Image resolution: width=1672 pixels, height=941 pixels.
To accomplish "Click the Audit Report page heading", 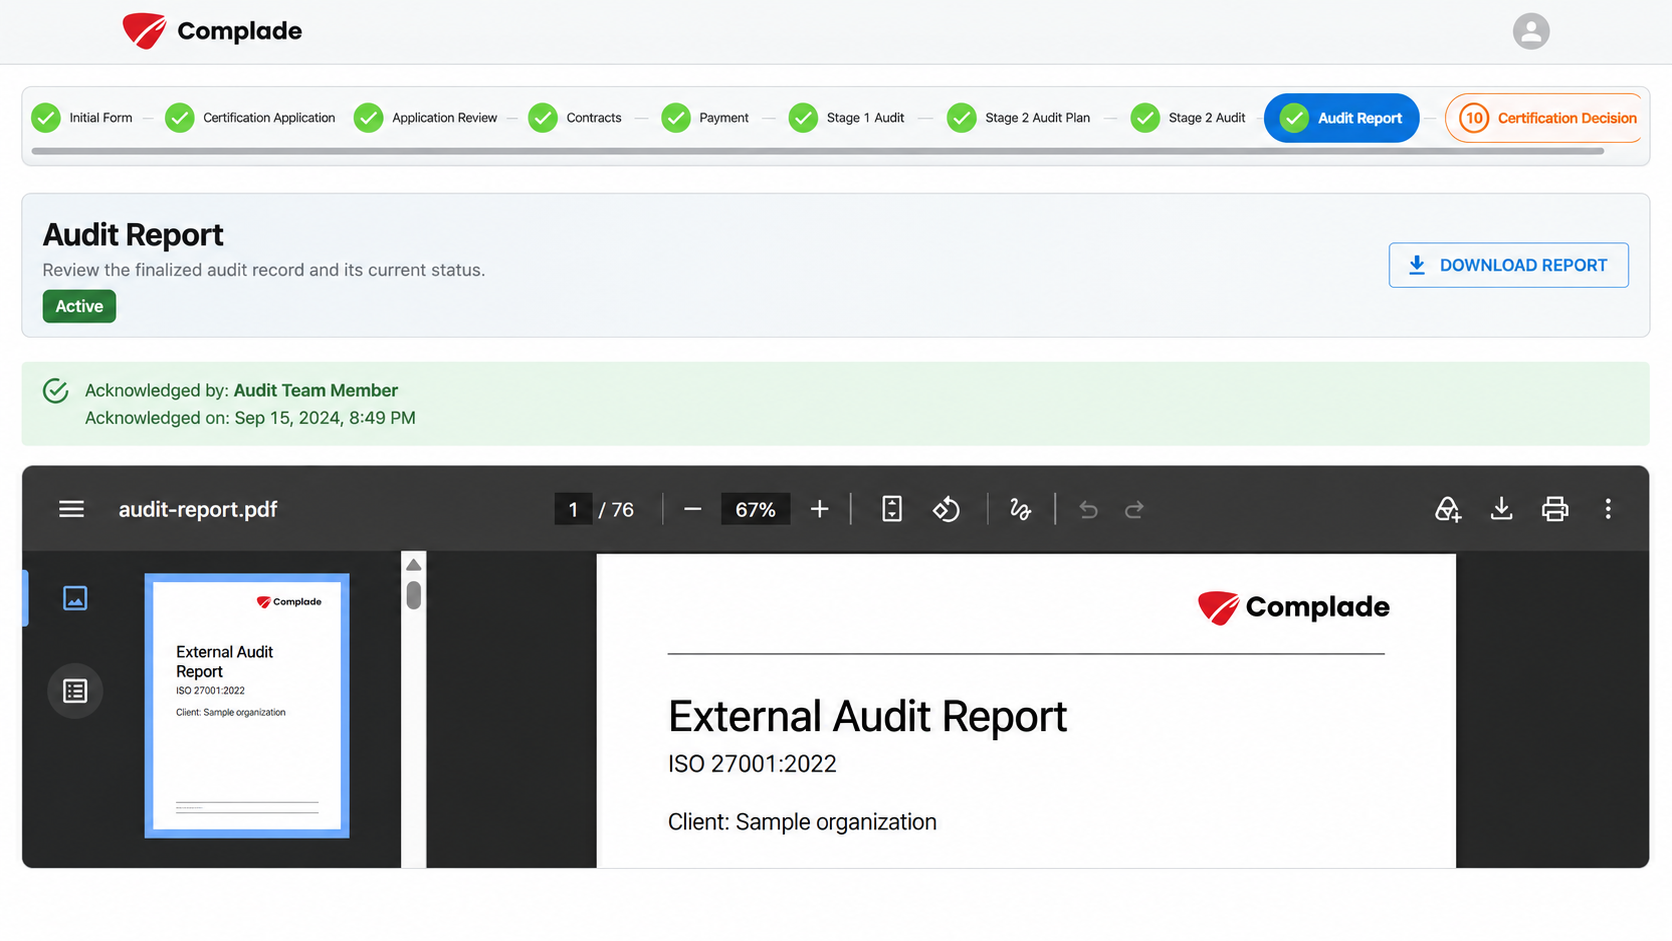I will pos(133,234).
